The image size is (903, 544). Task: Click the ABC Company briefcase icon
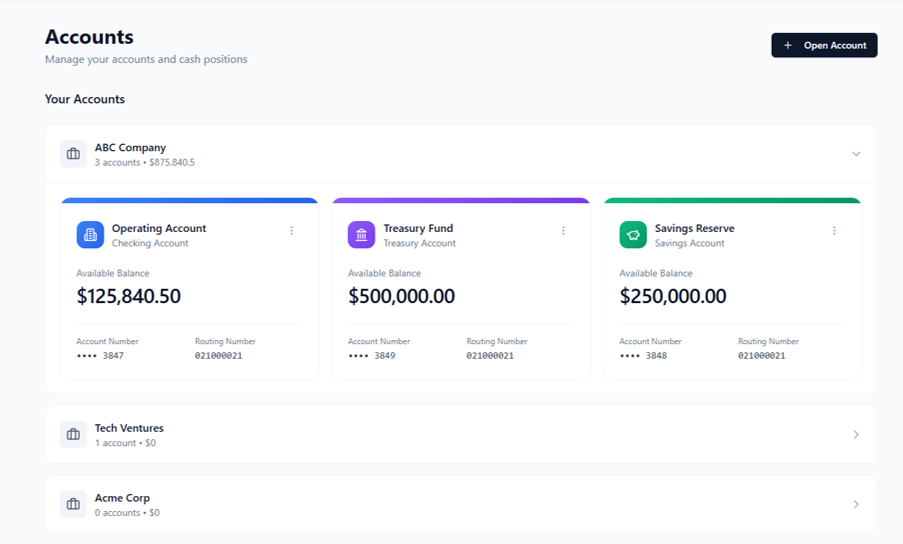[x=73, y=154]
